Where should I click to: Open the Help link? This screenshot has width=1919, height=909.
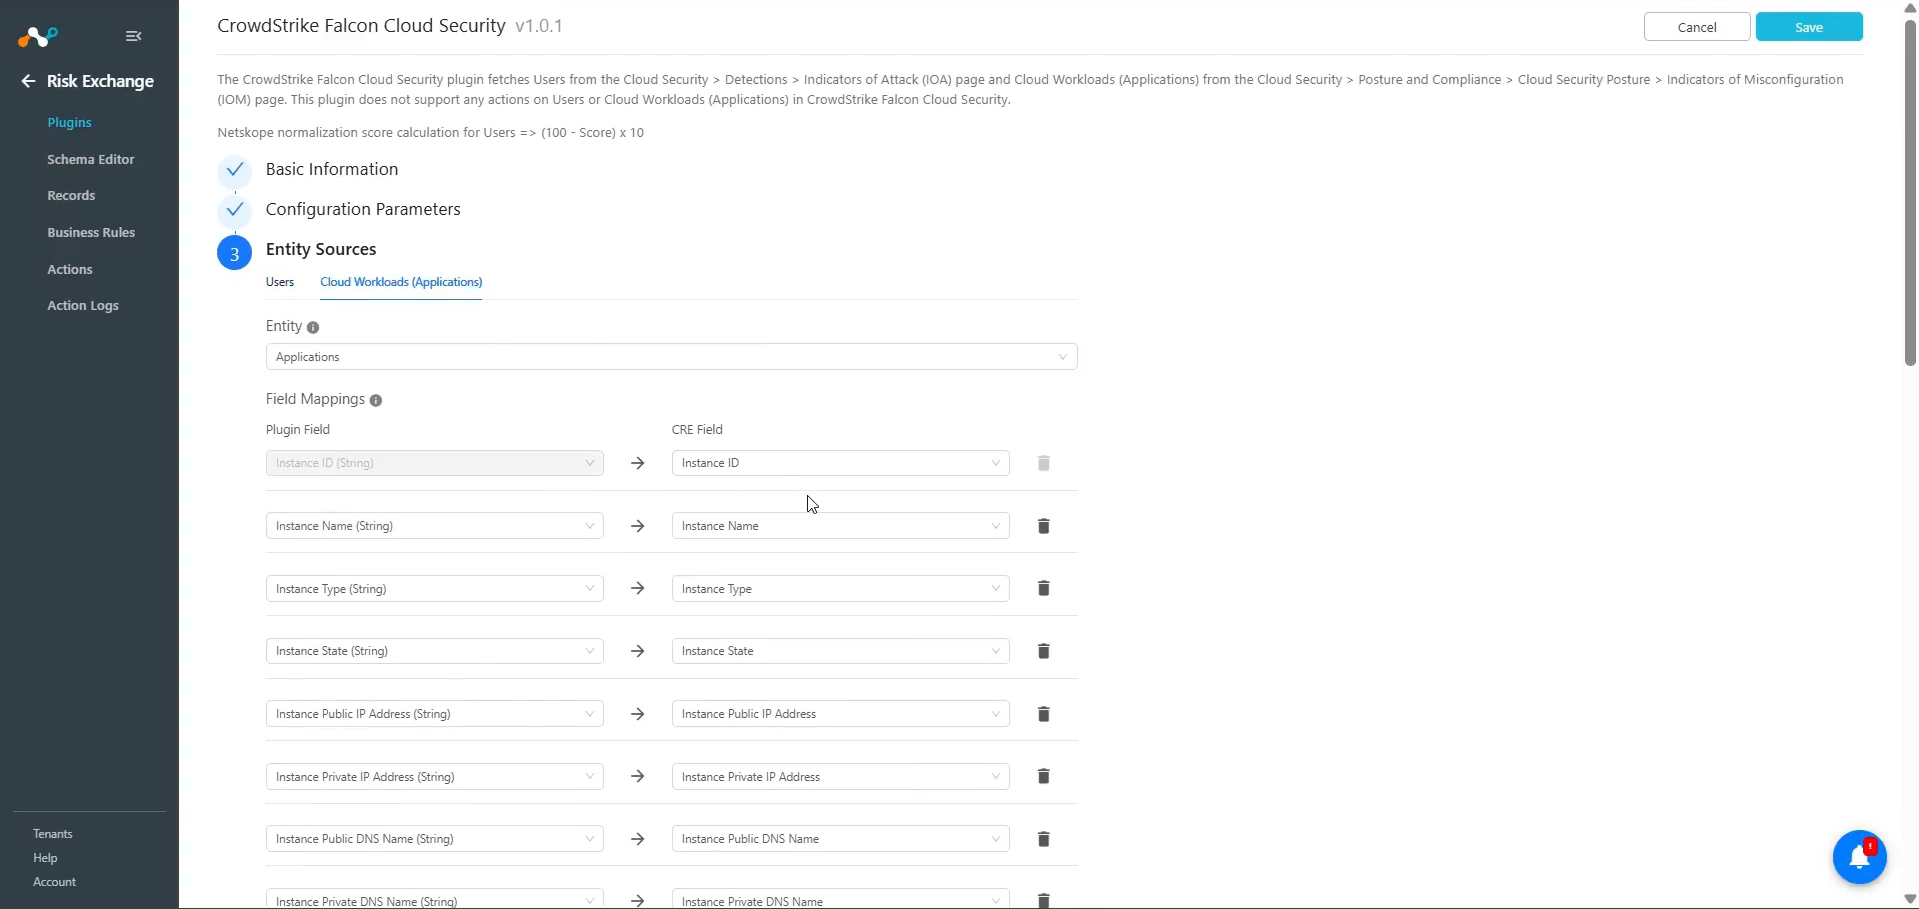45,858
